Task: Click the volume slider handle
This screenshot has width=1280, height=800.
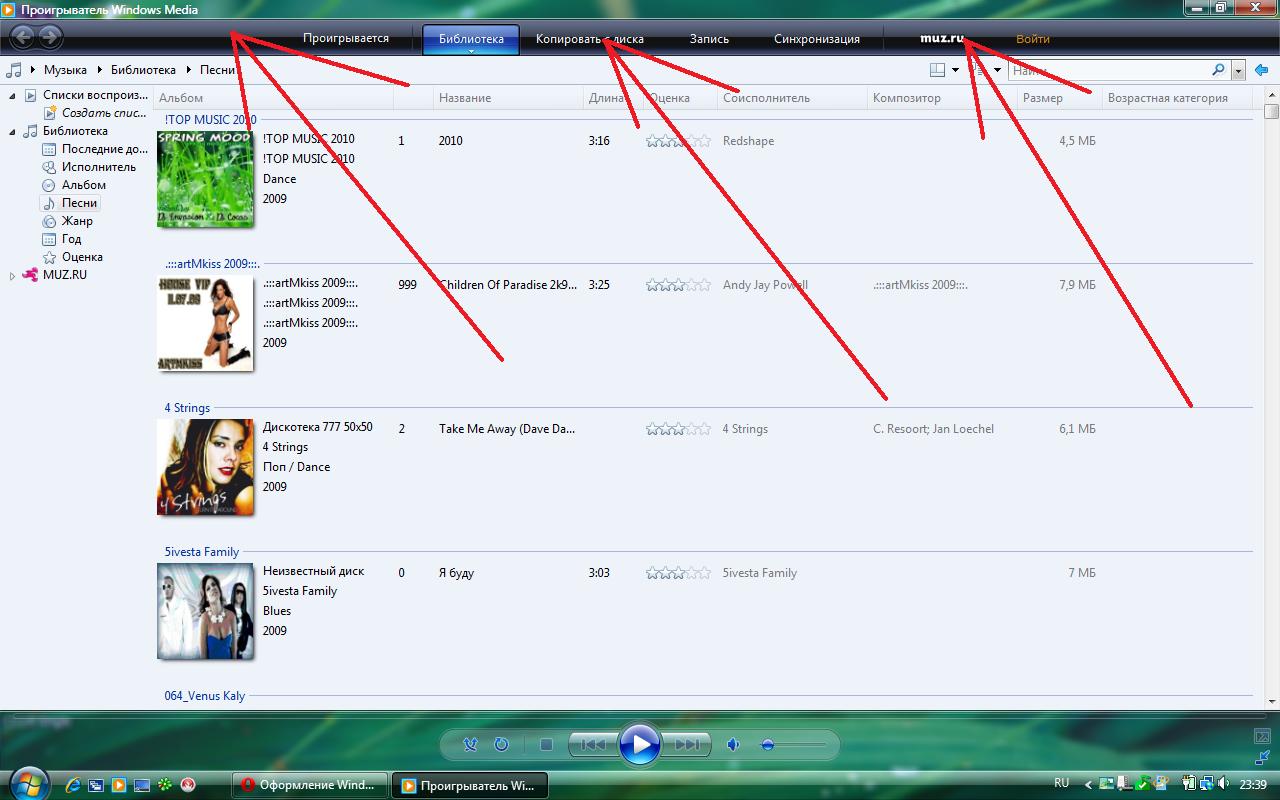Action: point(768,745)
